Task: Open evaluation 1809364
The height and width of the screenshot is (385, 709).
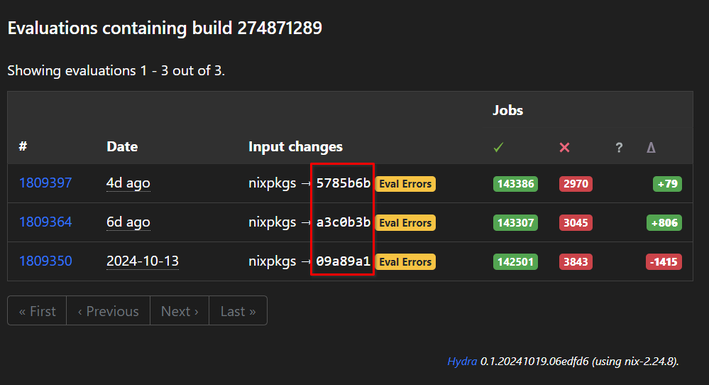Action: (45, 222)
